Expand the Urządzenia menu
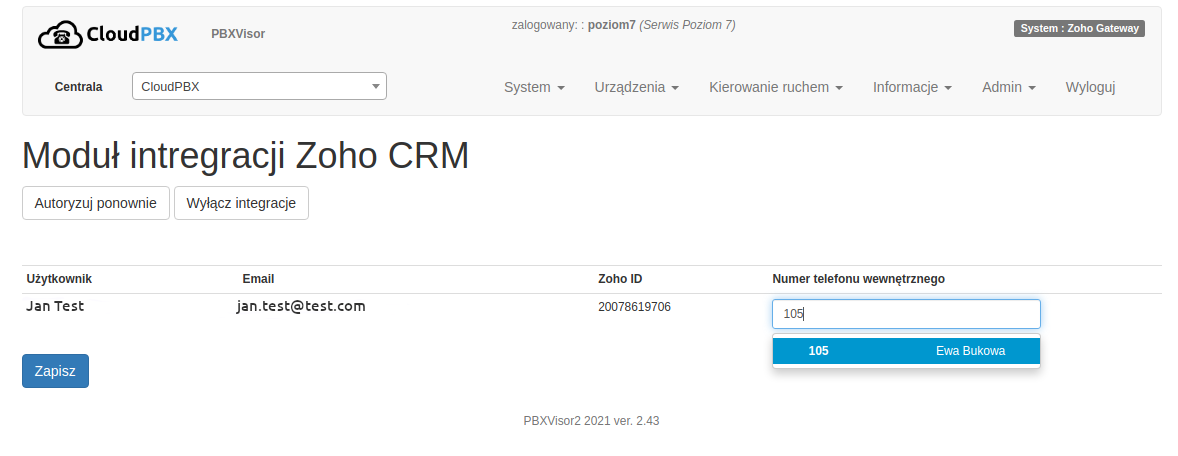 click(636, 87)
